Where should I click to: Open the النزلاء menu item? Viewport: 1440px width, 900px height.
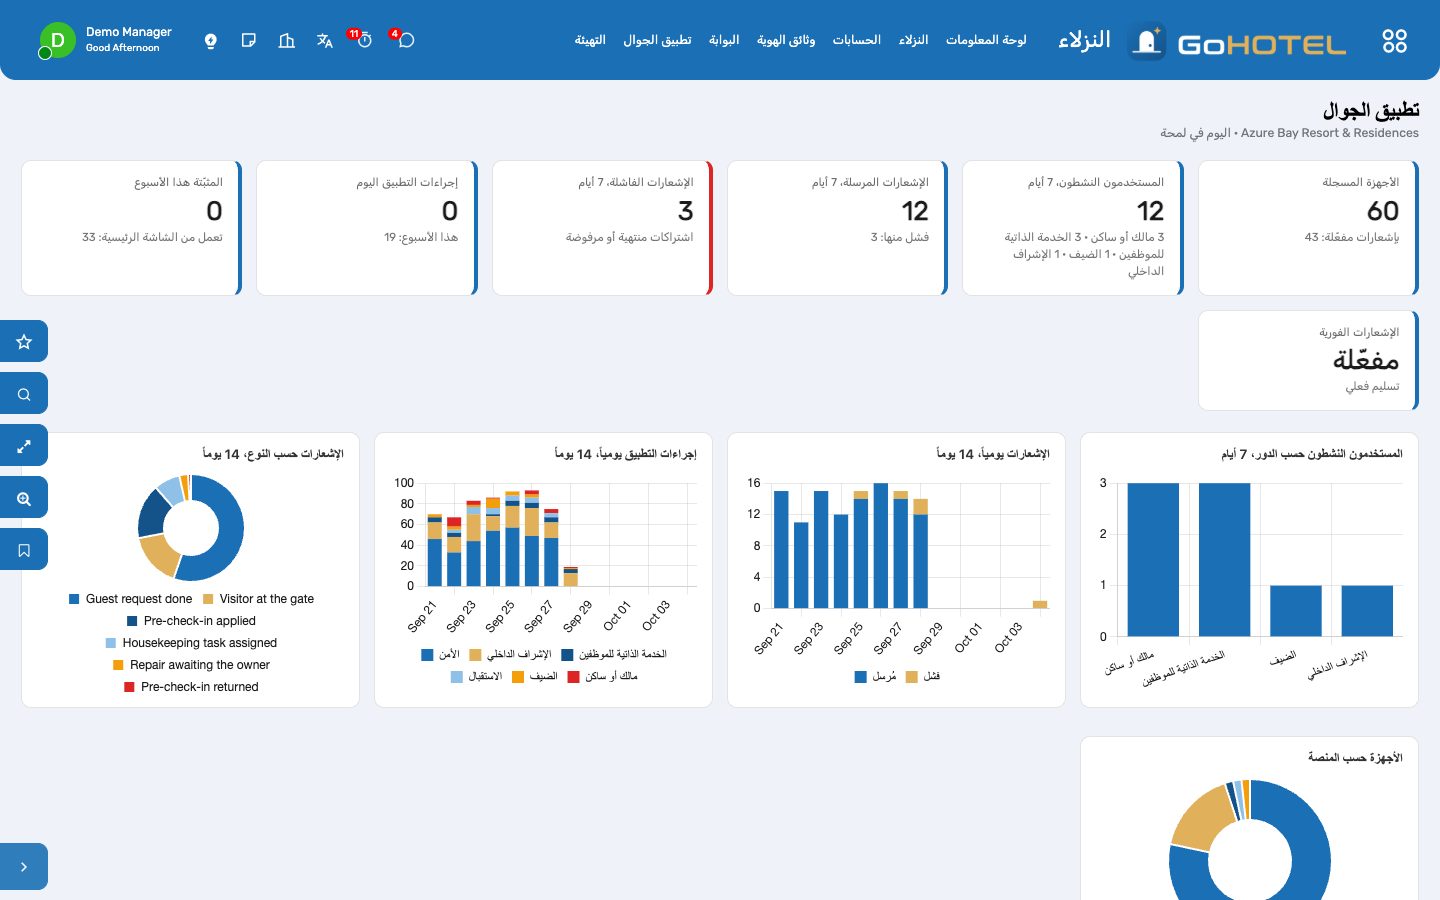click(913, 40)
